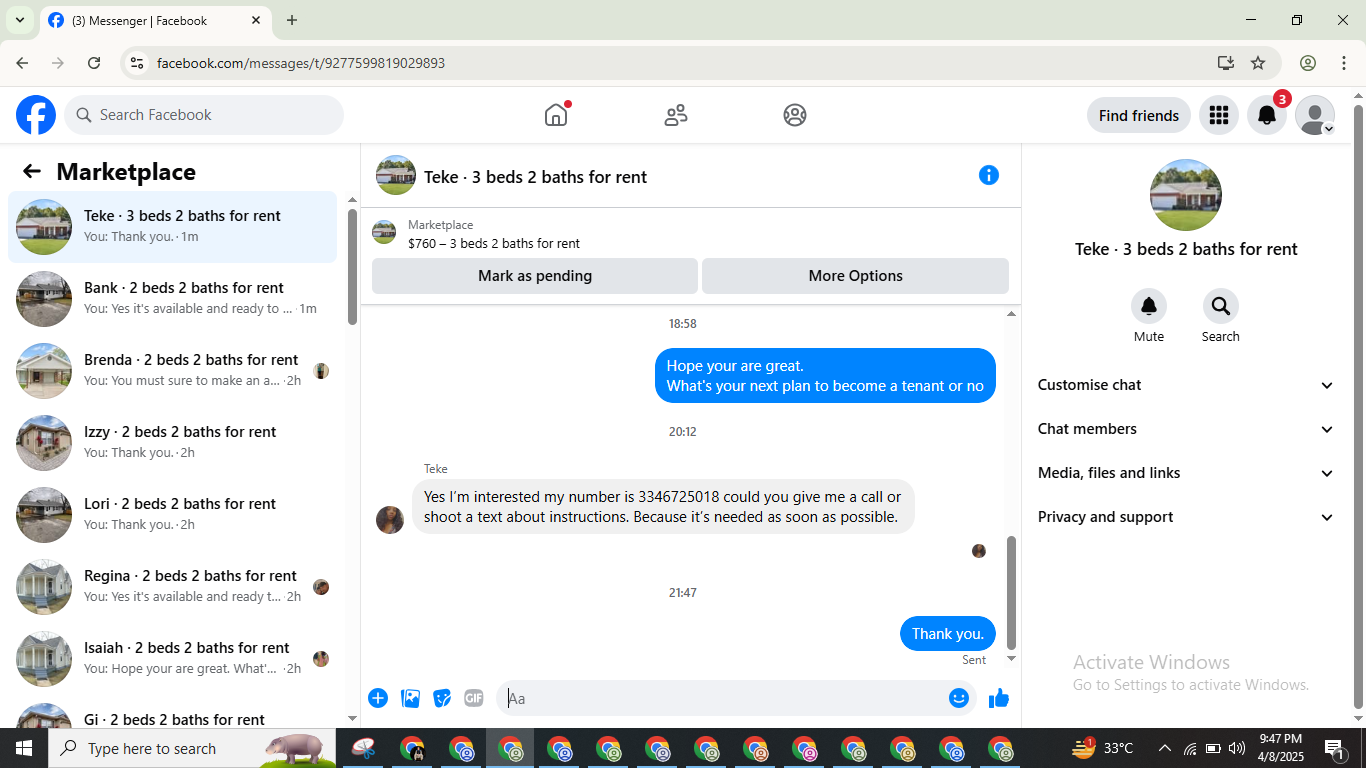Go back with the Marketplace arrow icon
This screenshot has width=1366, height=768.
(x=32, y=171)
